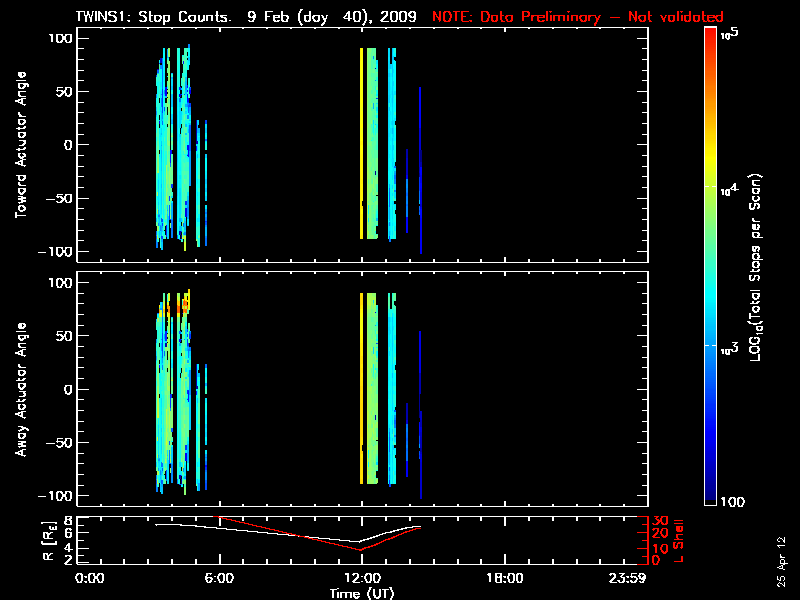Click the red 'Data Preliminary' warning note
Viewport: 800px width, 600px height.
click(x=577, y=17)
